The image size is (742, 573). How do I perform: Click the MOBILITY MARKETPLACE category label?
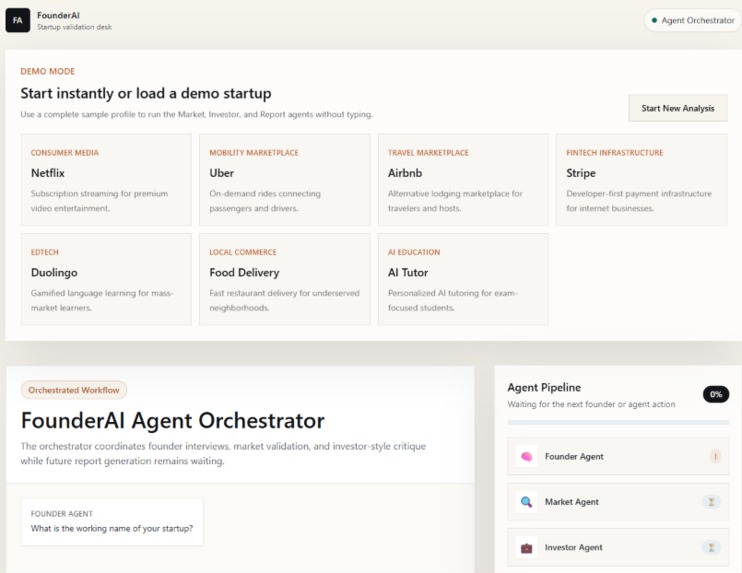click(254, 153)
